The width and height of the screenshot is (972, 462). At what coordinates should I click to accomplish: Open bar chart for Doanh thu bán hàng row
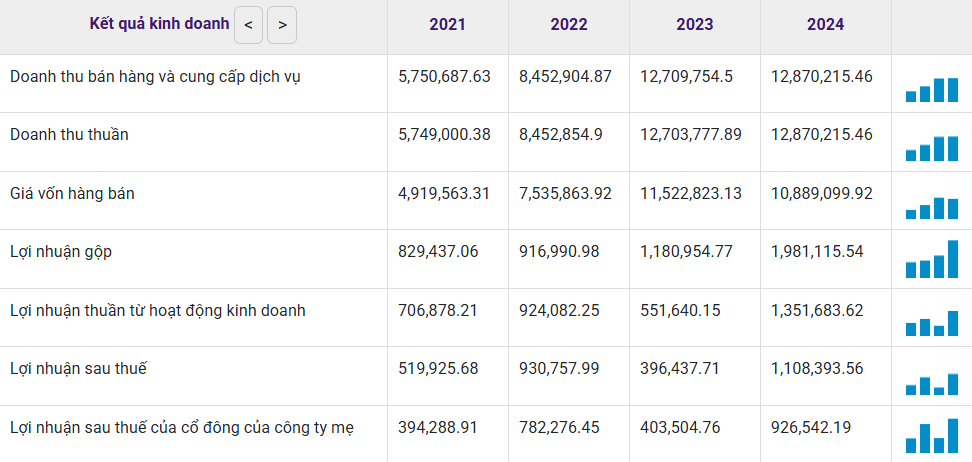932,90
